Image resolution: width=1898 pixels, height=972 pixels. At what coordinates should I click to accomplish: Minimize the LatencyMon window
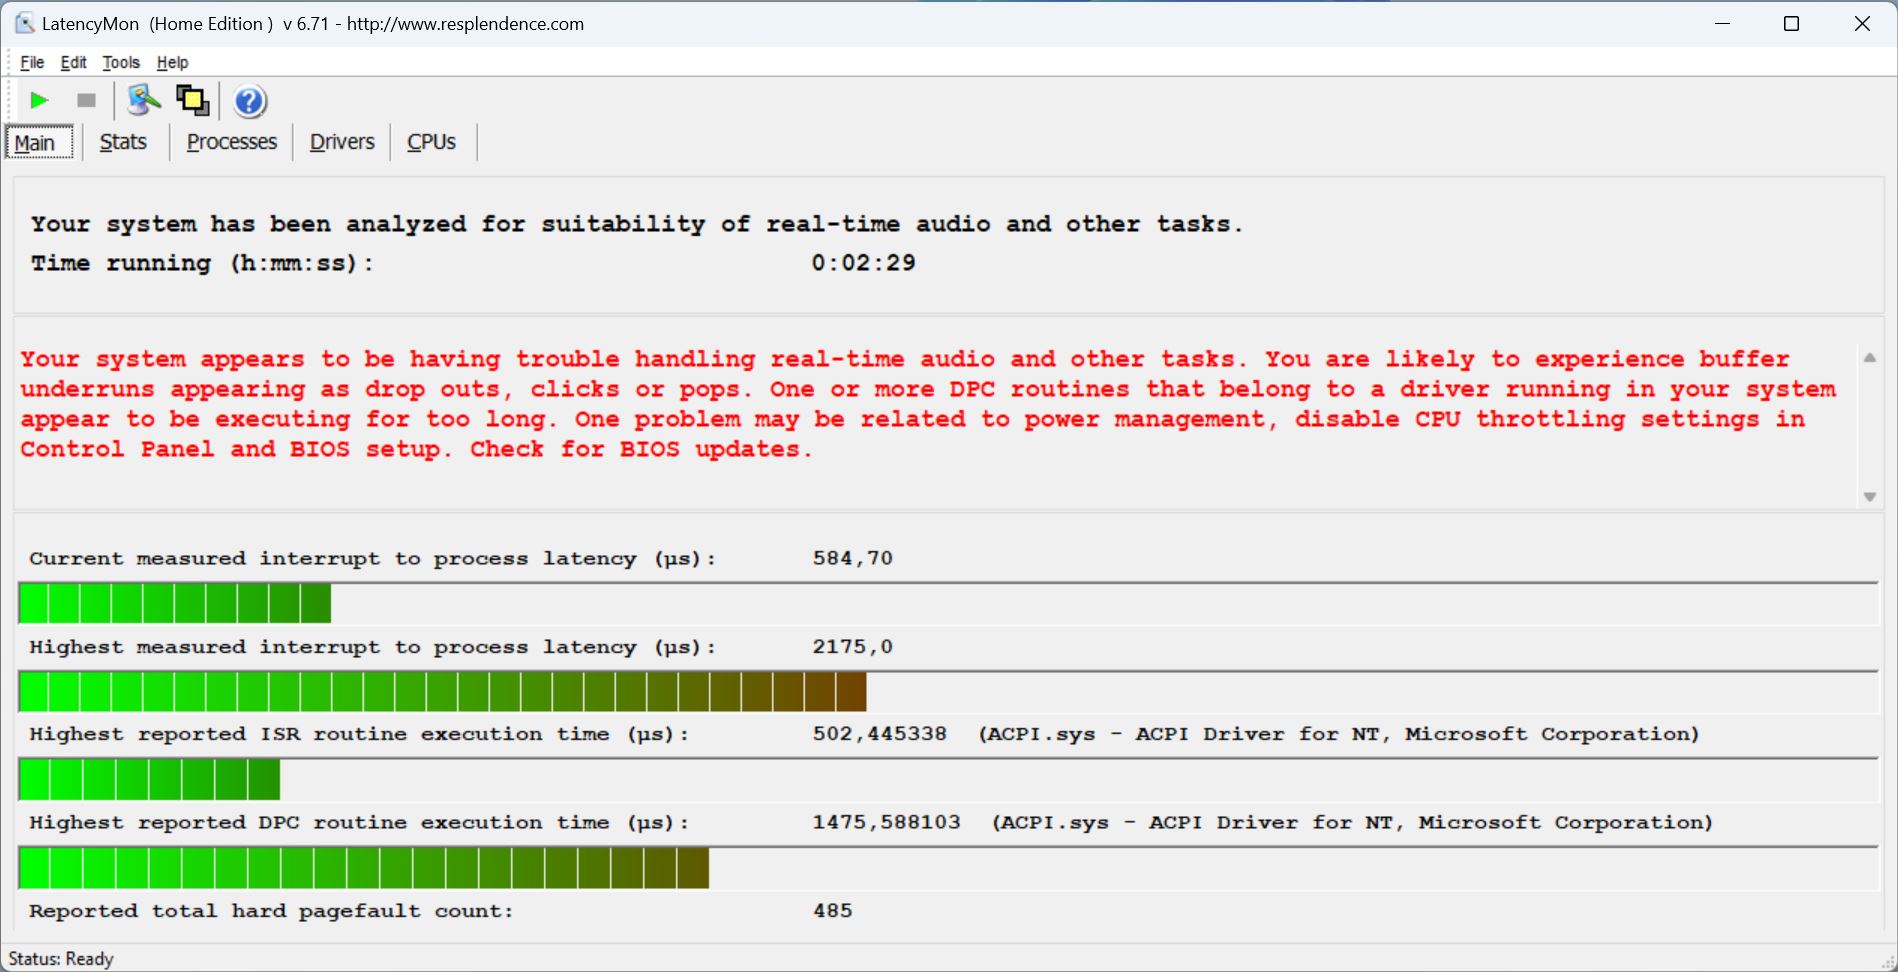pyautogui.click(x=1722, y=23)
